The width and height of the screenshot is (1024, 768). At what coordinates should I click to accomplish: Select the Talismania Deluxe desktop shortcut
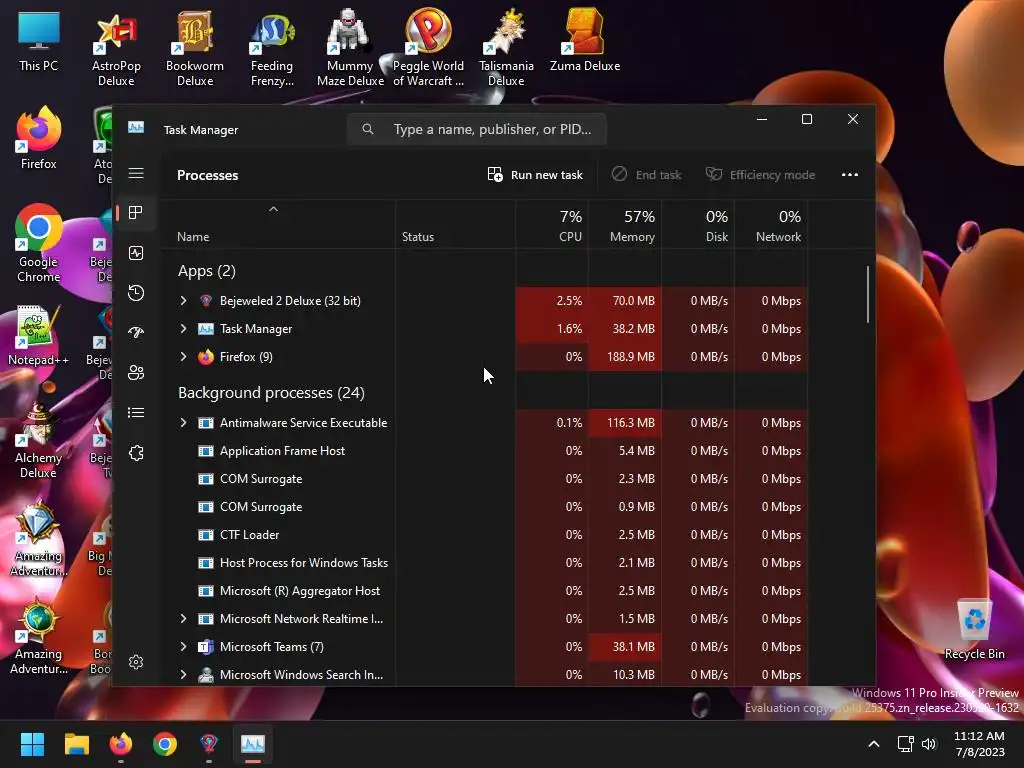tap(506, 49)
